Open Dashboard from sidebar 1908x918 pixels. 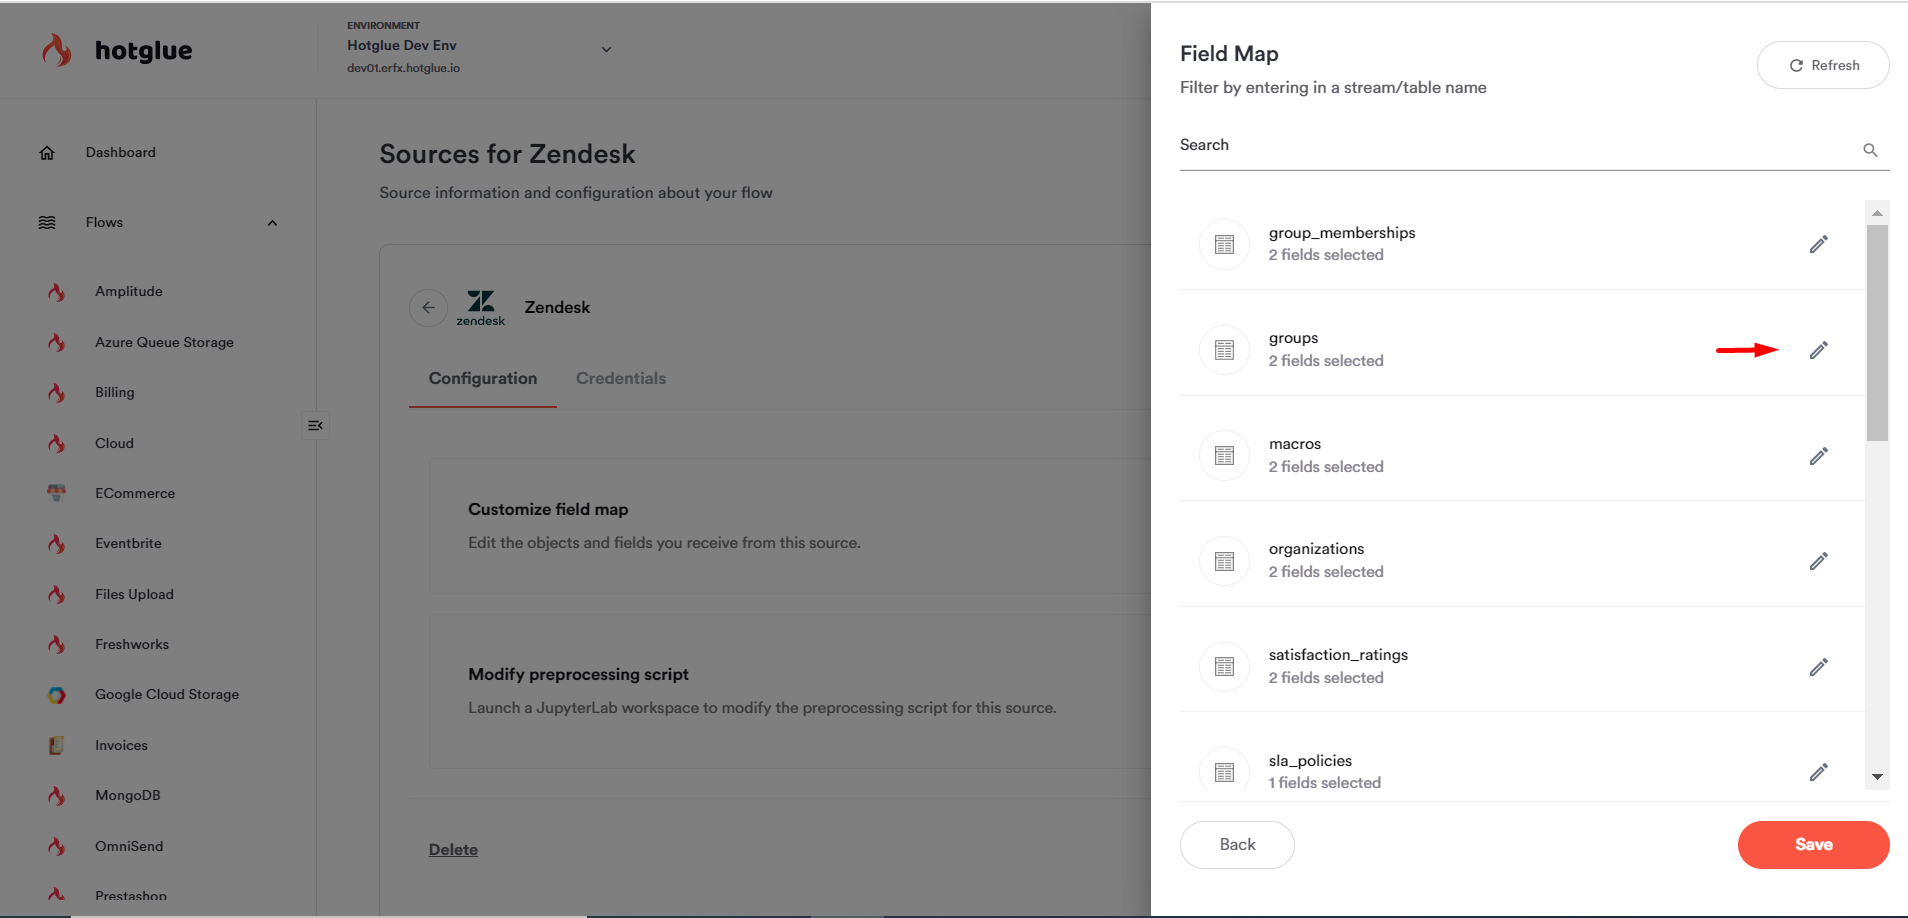tap(120, 152)
